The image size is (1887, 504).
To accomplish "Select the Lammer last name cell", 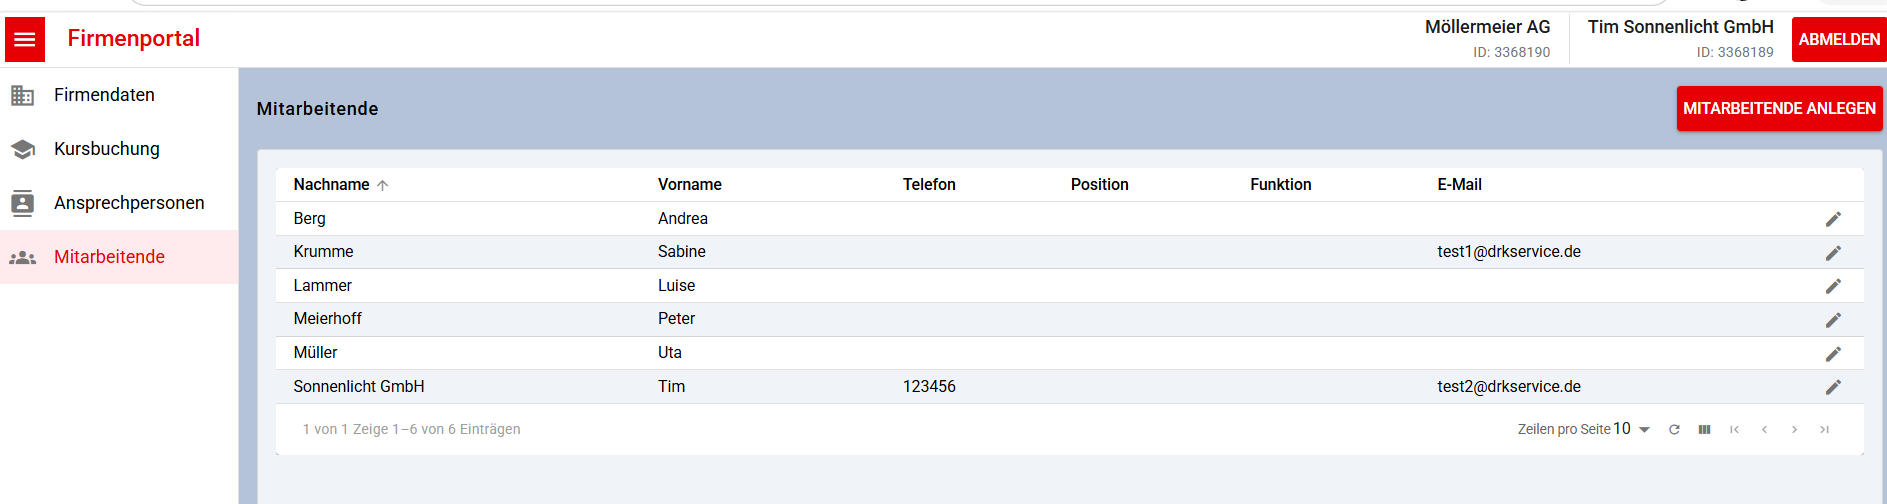I will 322,286.
